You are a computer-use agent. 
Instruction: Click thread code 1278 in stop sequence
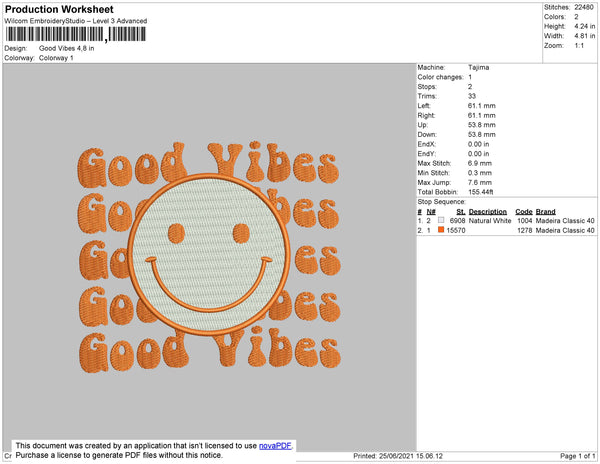pos(523,231)
